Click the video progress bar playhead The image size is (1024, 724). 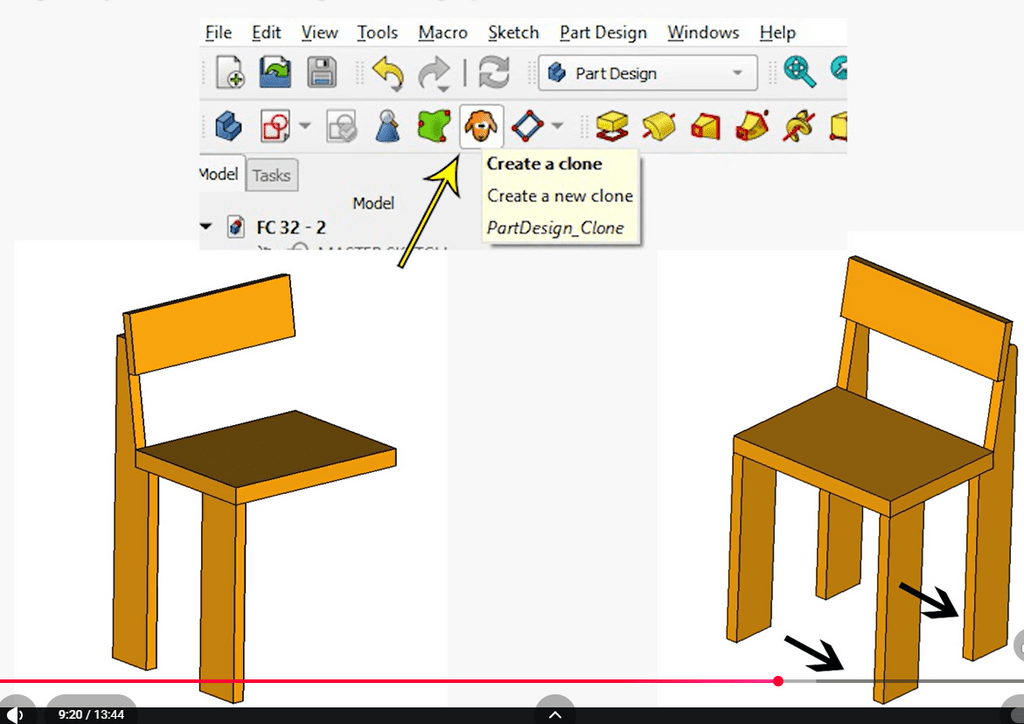(778, 681)
